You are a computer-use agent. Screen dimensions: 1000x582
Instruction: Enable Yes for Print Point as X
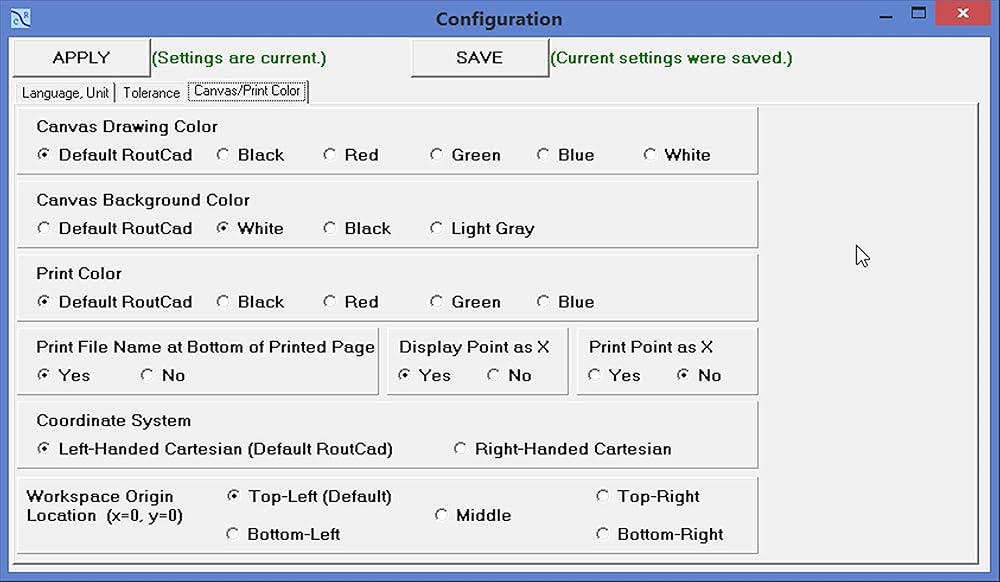coord(595,376)
